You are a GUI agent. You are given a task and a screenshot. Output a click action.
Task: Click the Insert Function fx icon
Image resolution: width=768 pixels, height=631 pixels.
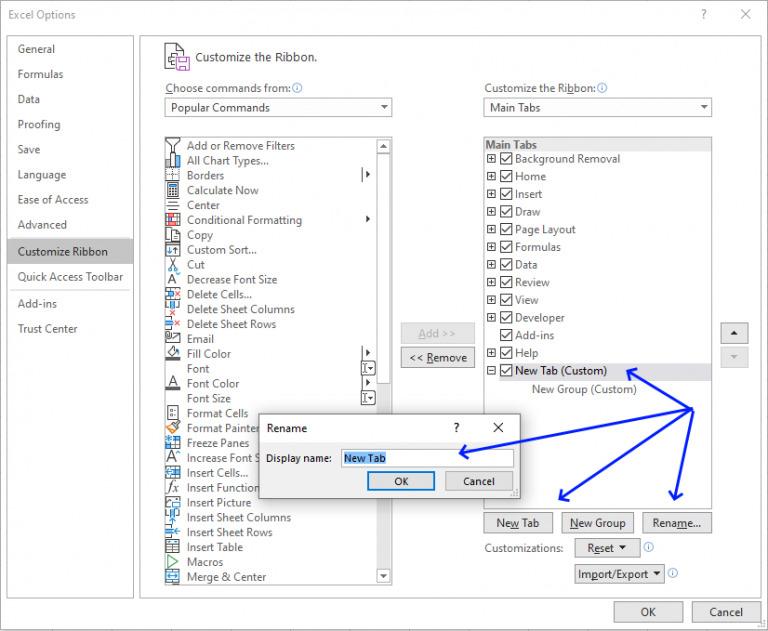click(x=172, y=487)
